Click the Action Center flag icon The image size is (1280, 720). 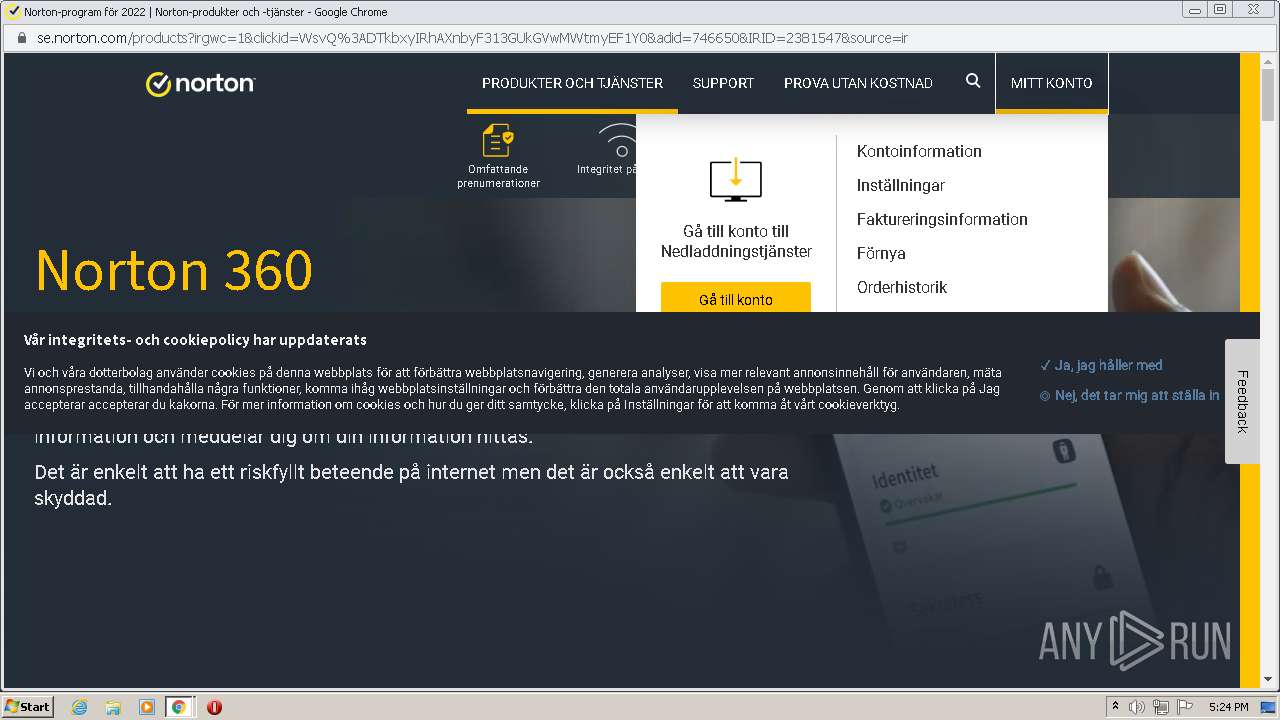point(1185,707)
